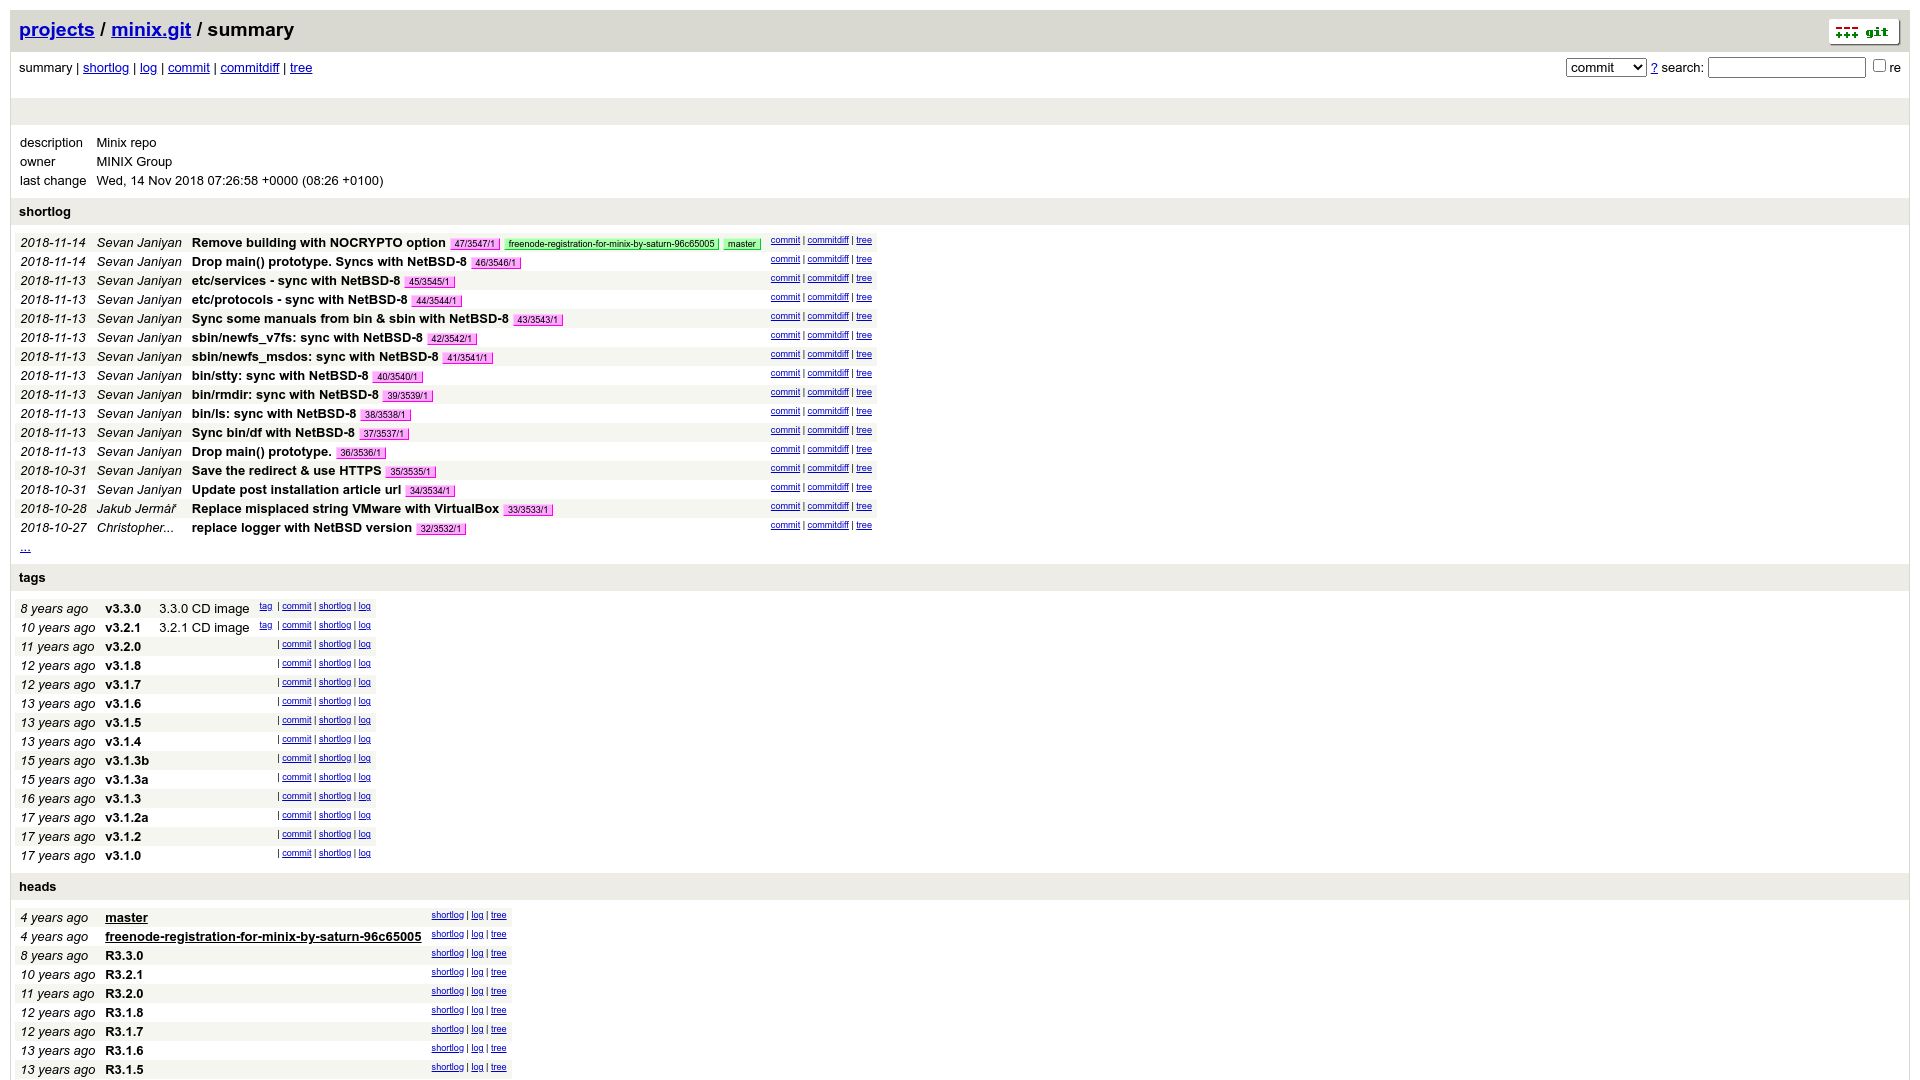This screenshot has width=1920, height=1080.
Task: Toggle the 're' regex checkbox
Action: pyautogui.click(x=1879, y=66)
